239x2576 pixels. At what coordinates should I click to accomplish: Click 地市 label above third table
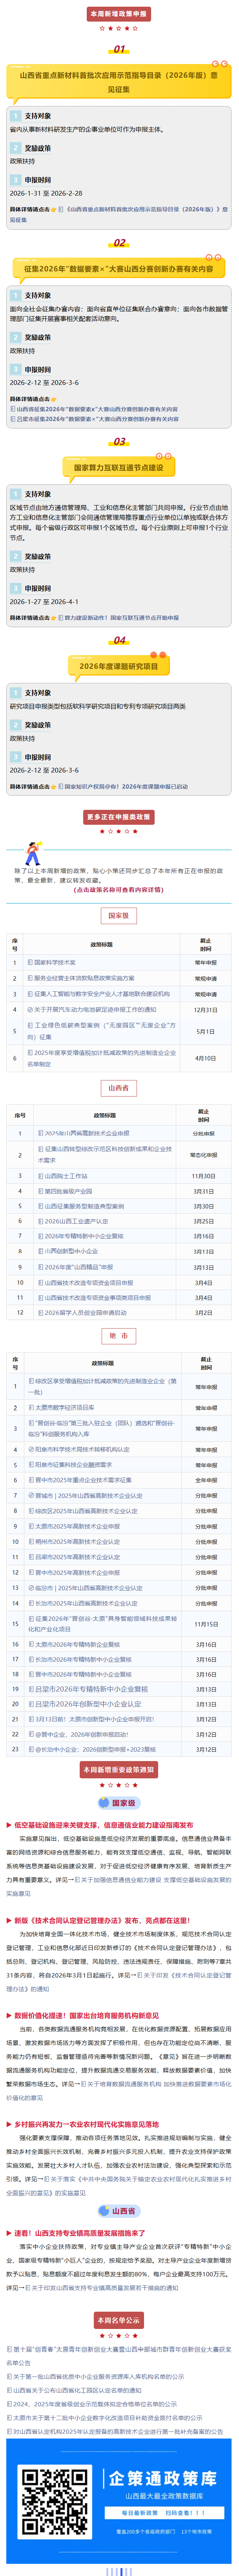119,1336
